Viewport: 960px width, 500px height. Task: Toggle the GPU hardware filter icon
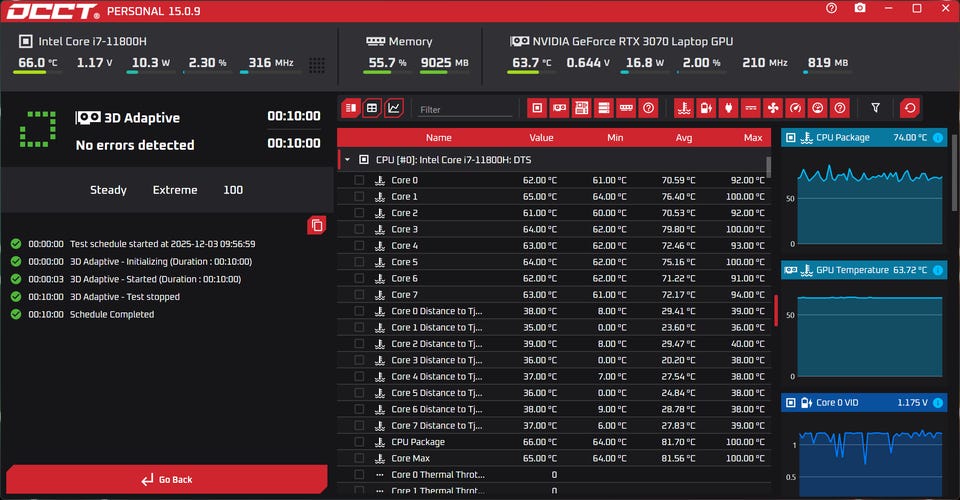559,108
